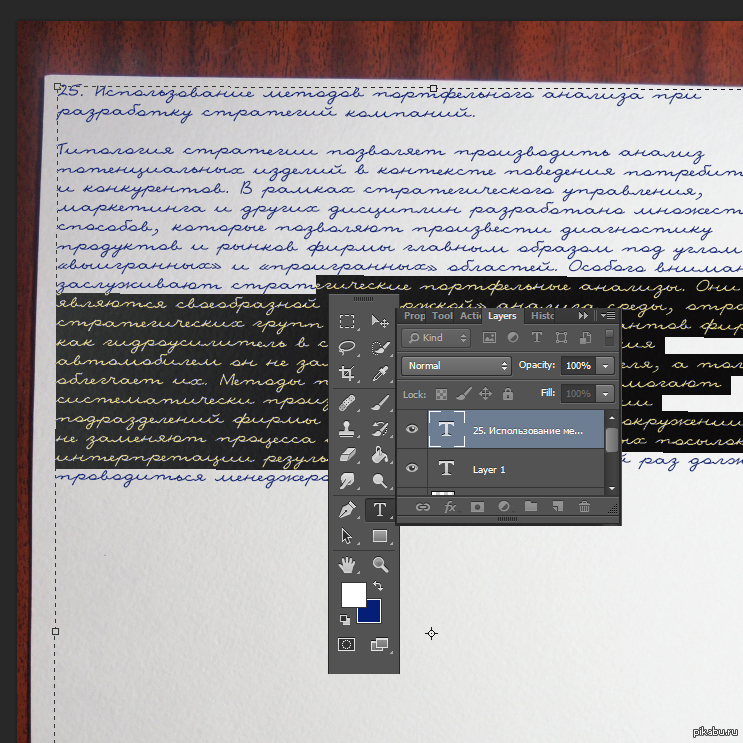Screen dimensions: 743x743
Task: Select the Hand tool
Action: click(x=347, y=564)
